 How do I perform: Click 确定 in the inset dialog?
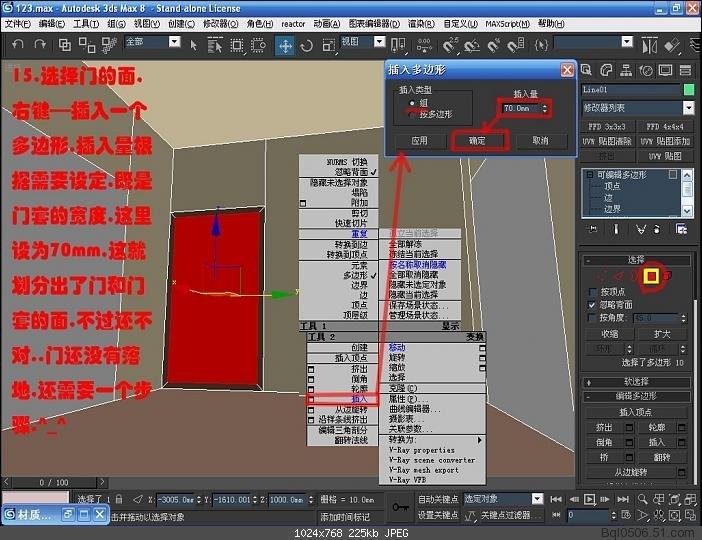click(477, 141)
